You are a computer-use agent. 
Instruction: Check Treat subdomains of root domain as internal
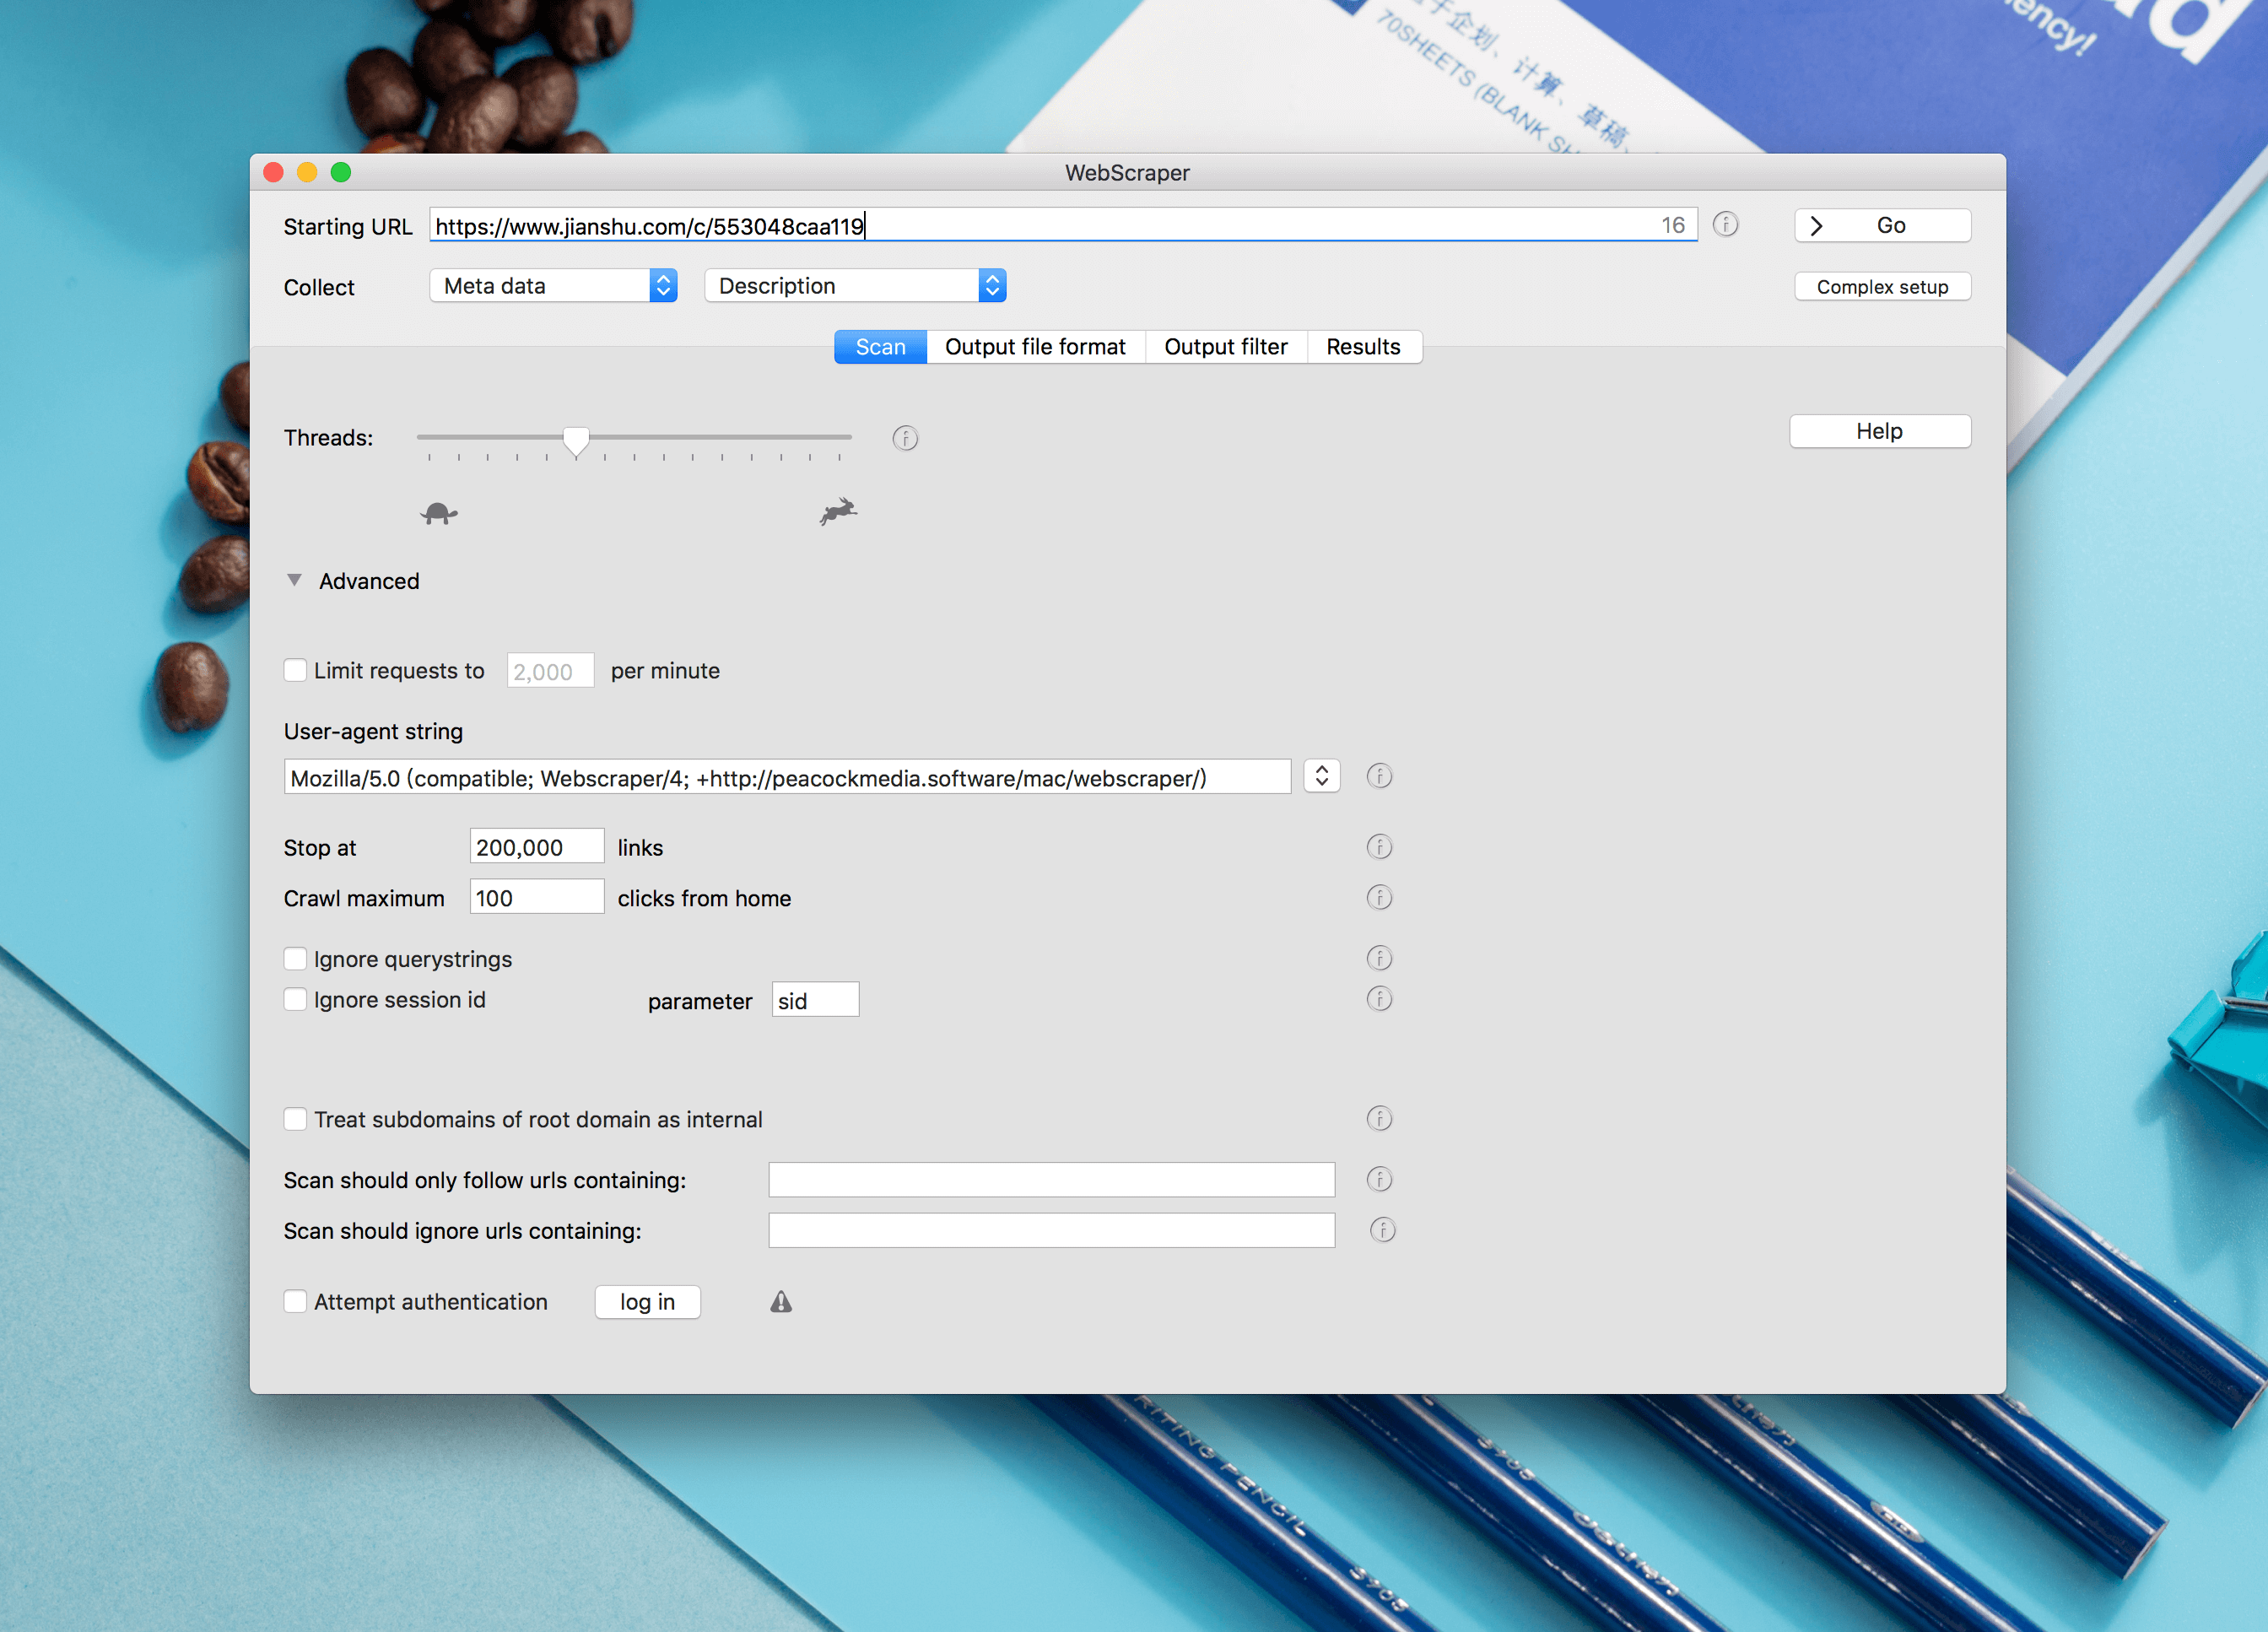point(295,1118)
